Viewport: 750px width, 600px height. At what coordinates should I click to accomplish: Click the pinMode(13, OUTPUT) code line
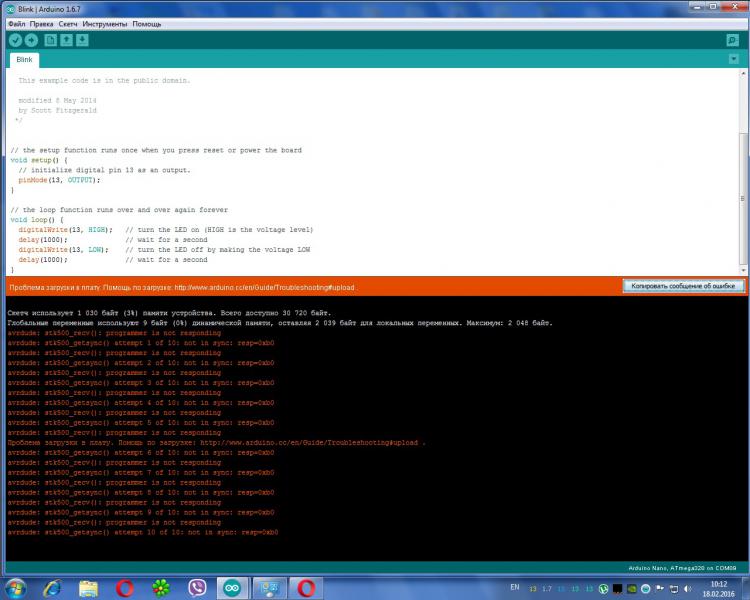[x=59, y=180]
